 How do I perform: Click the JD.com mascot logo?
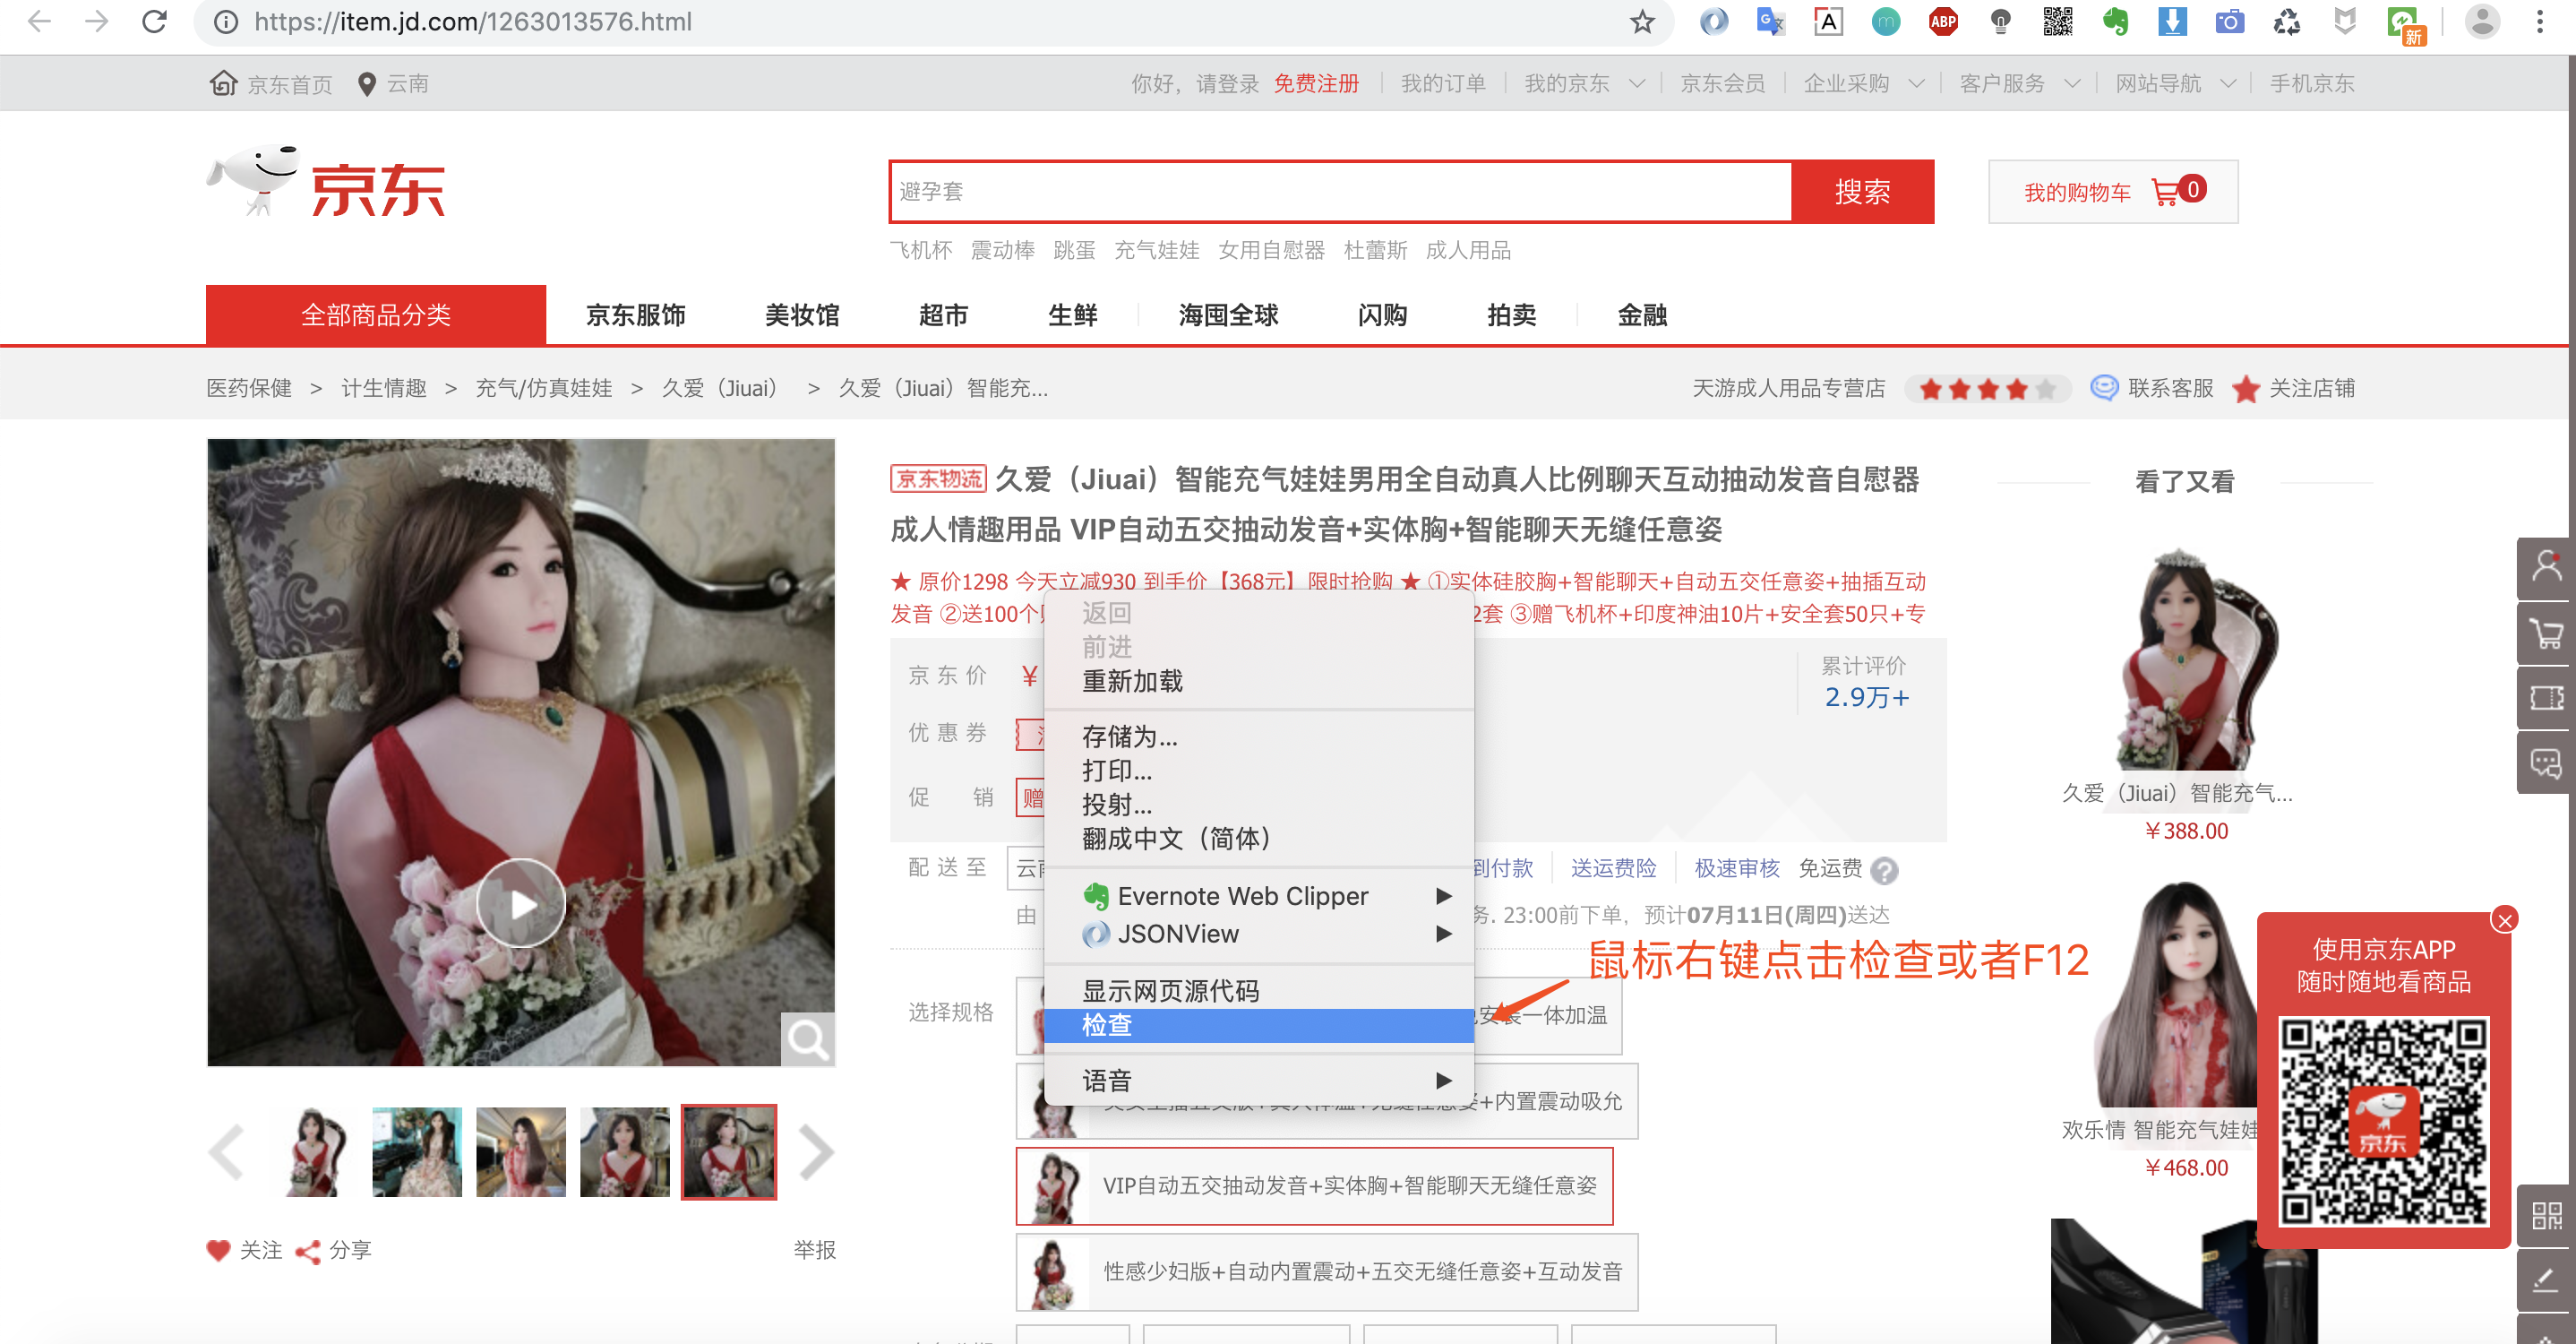255,180
